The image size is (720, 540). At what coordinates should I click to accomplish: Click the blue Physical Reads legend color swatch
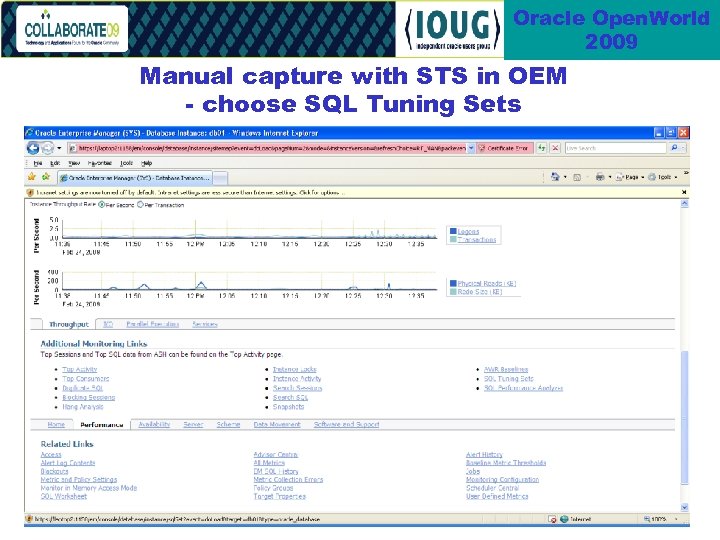pos(453,283)
